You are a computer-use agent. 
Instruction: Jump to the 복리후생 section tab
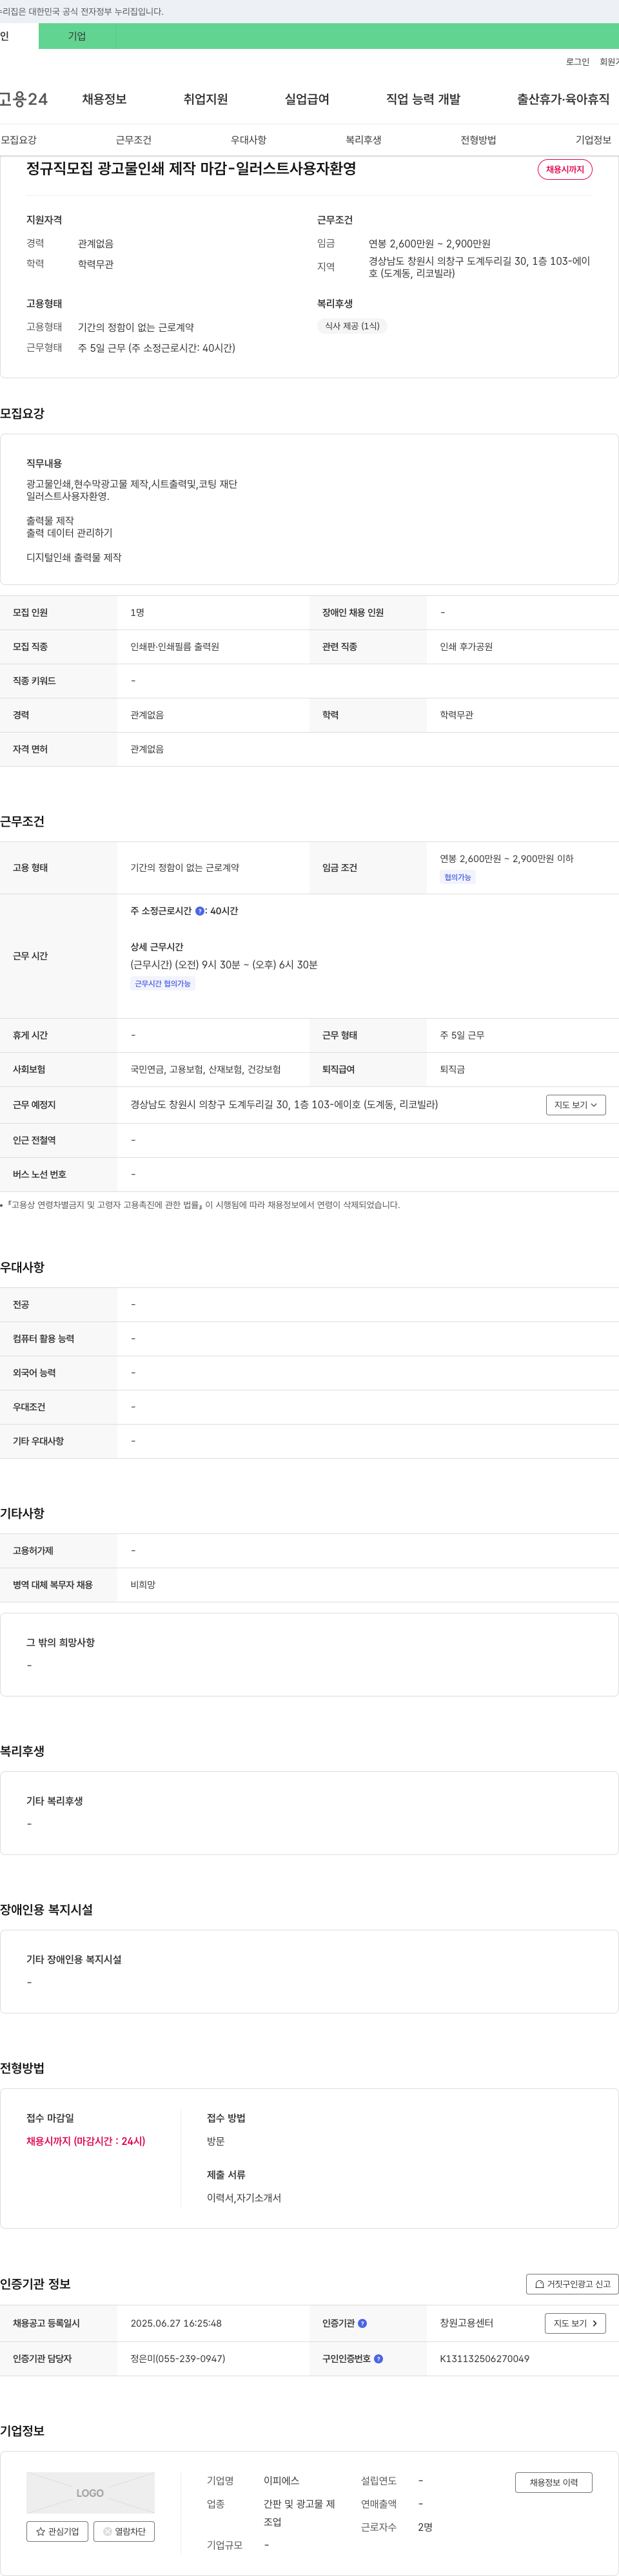pos(364,140)
